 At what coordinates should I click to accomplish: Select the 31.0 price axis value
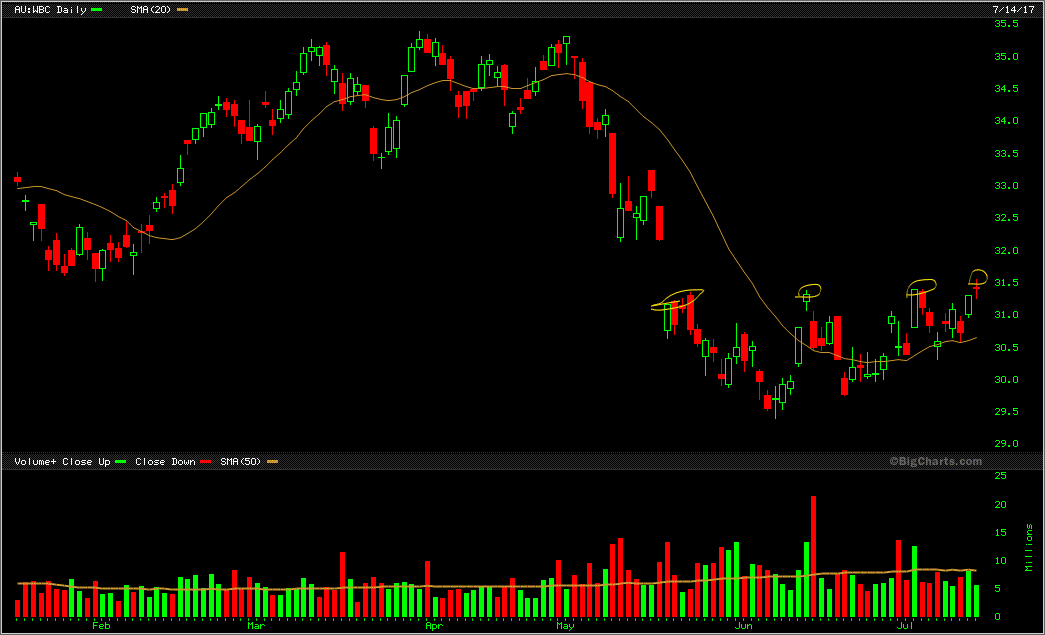point(1006,315)
